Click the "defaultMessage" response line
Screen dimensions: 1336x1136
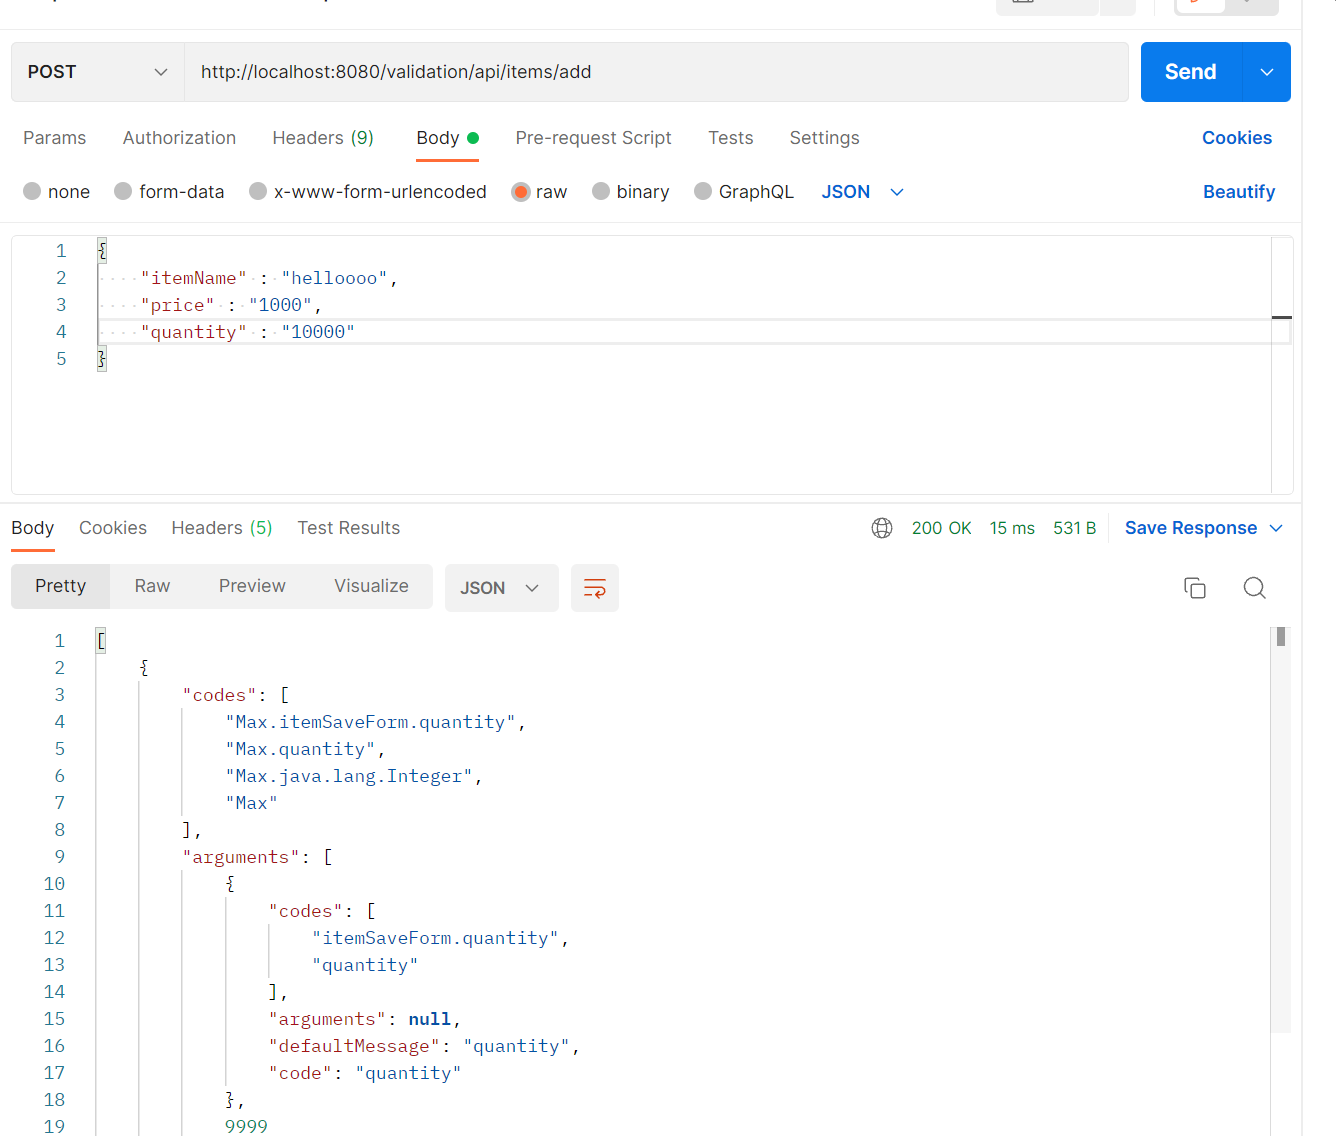coord(424,1046)
